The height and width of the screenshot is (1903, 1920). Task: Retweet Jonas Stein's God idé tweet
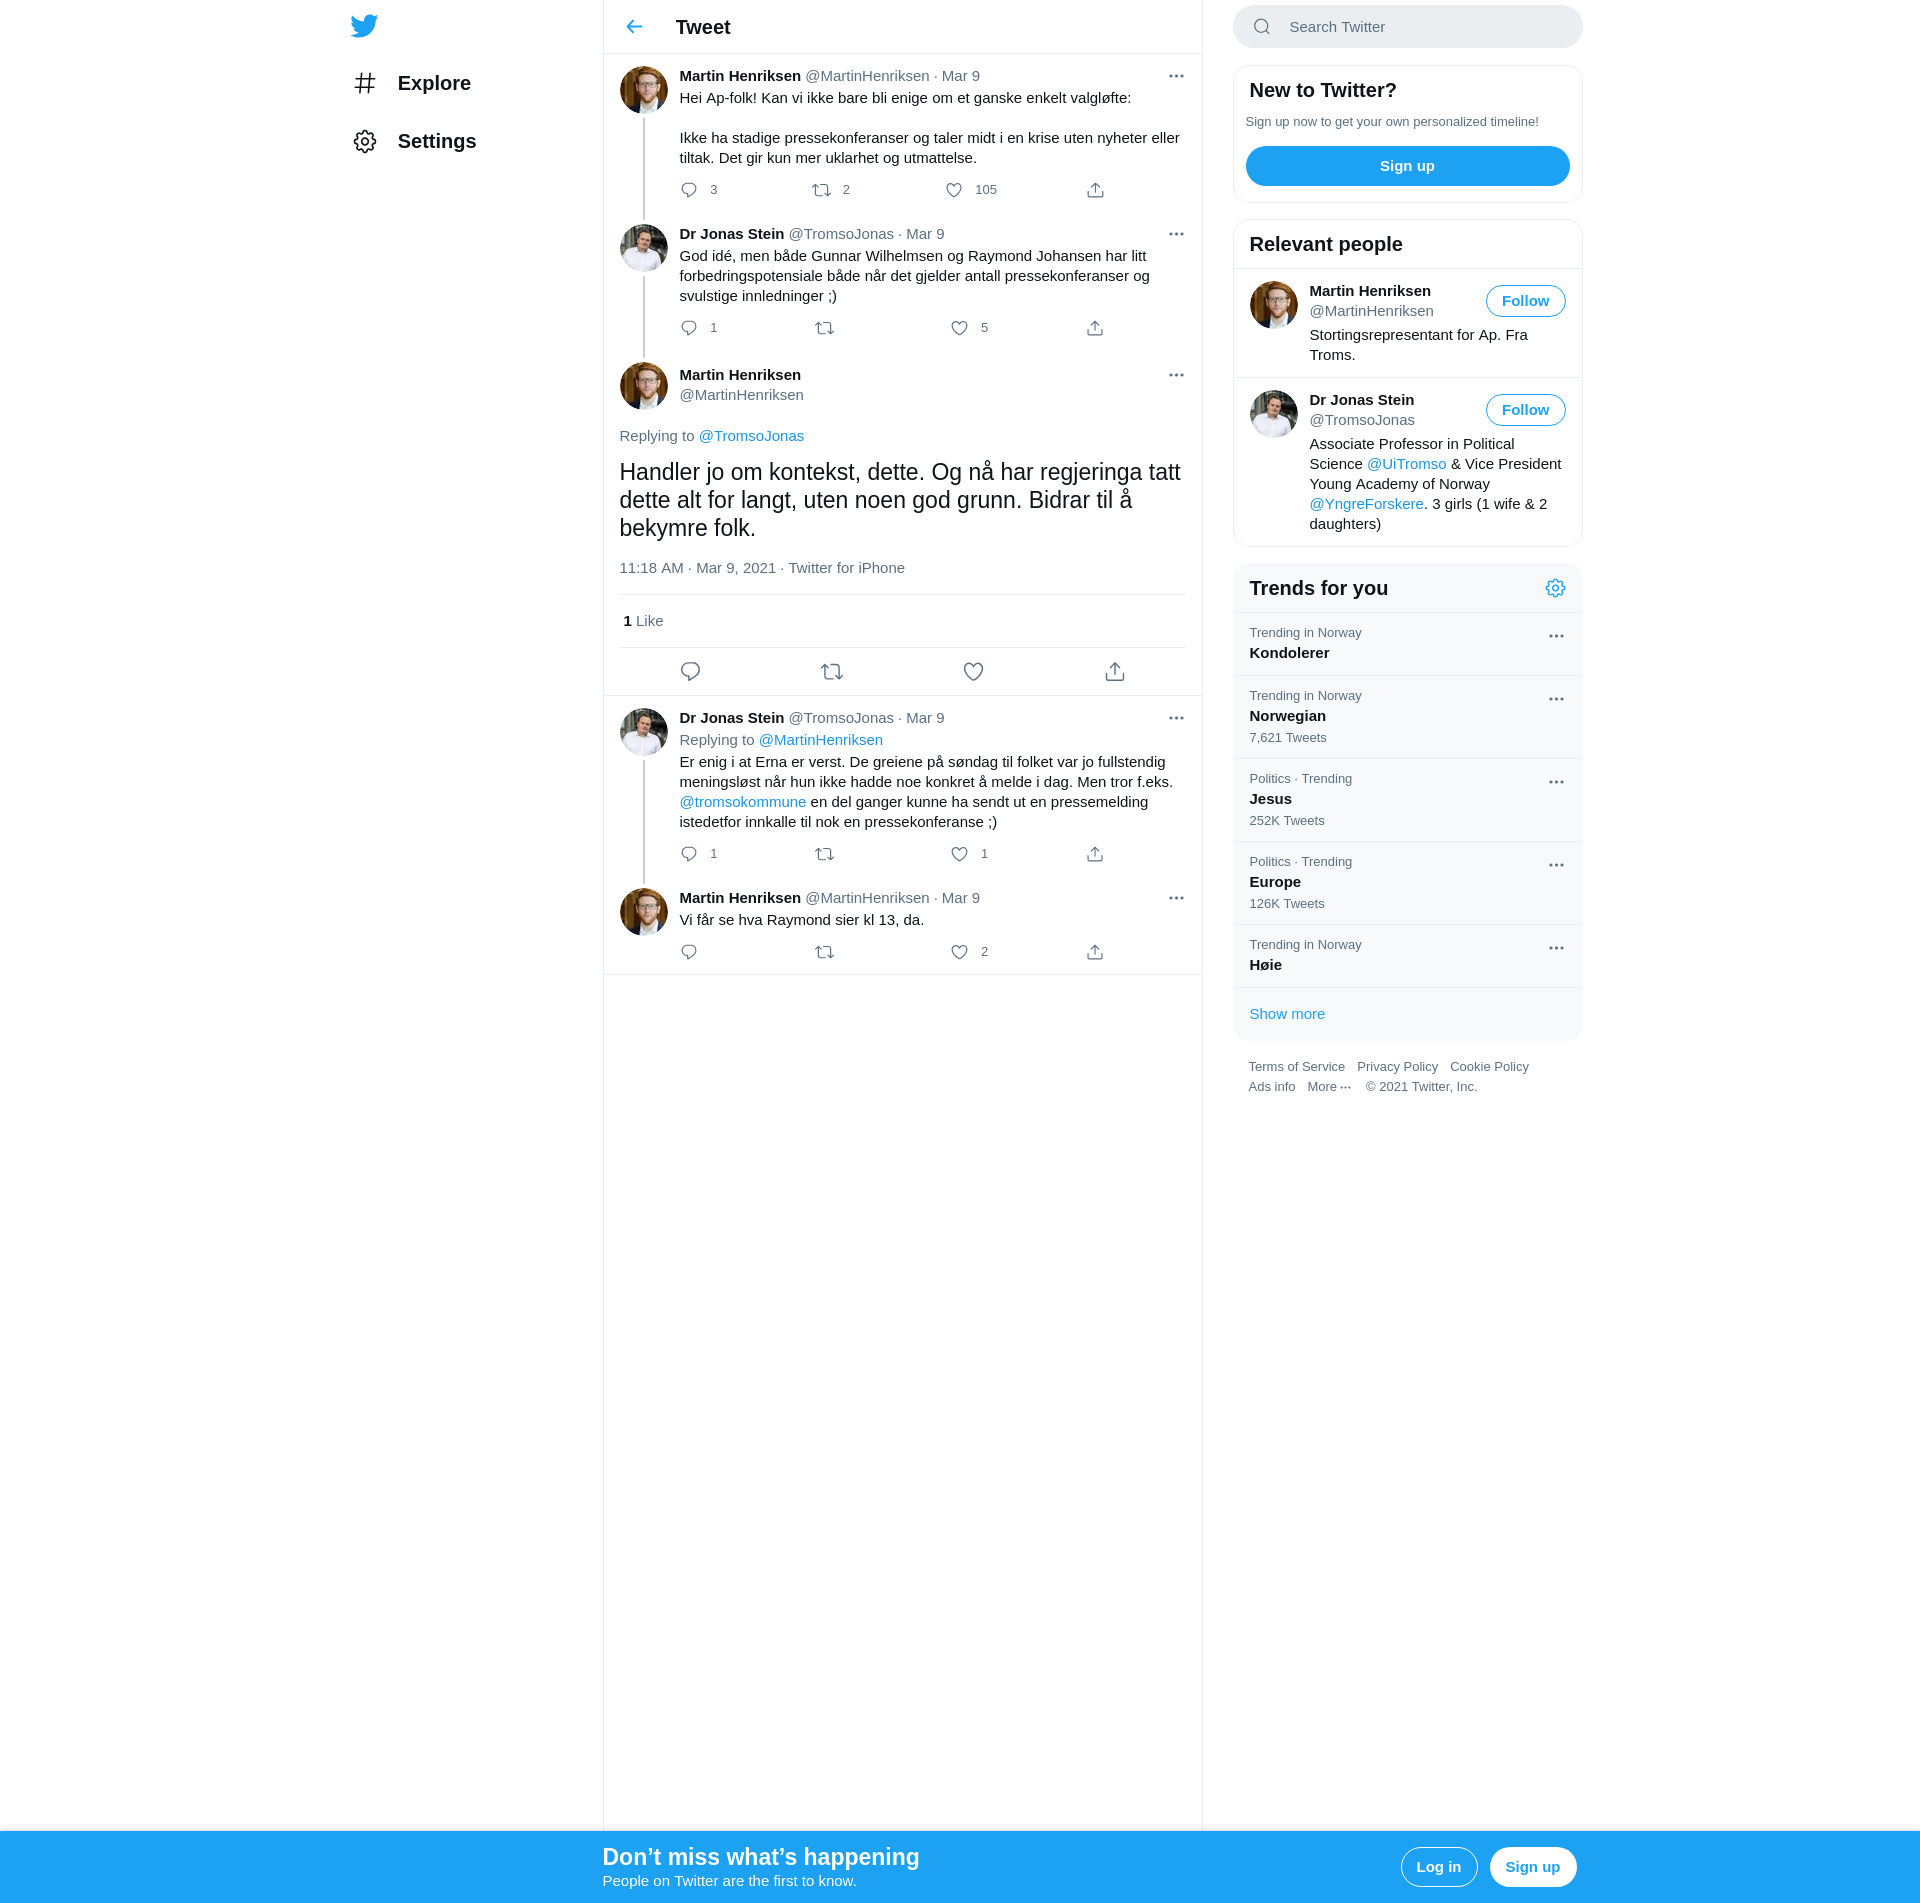pos(824,328)
